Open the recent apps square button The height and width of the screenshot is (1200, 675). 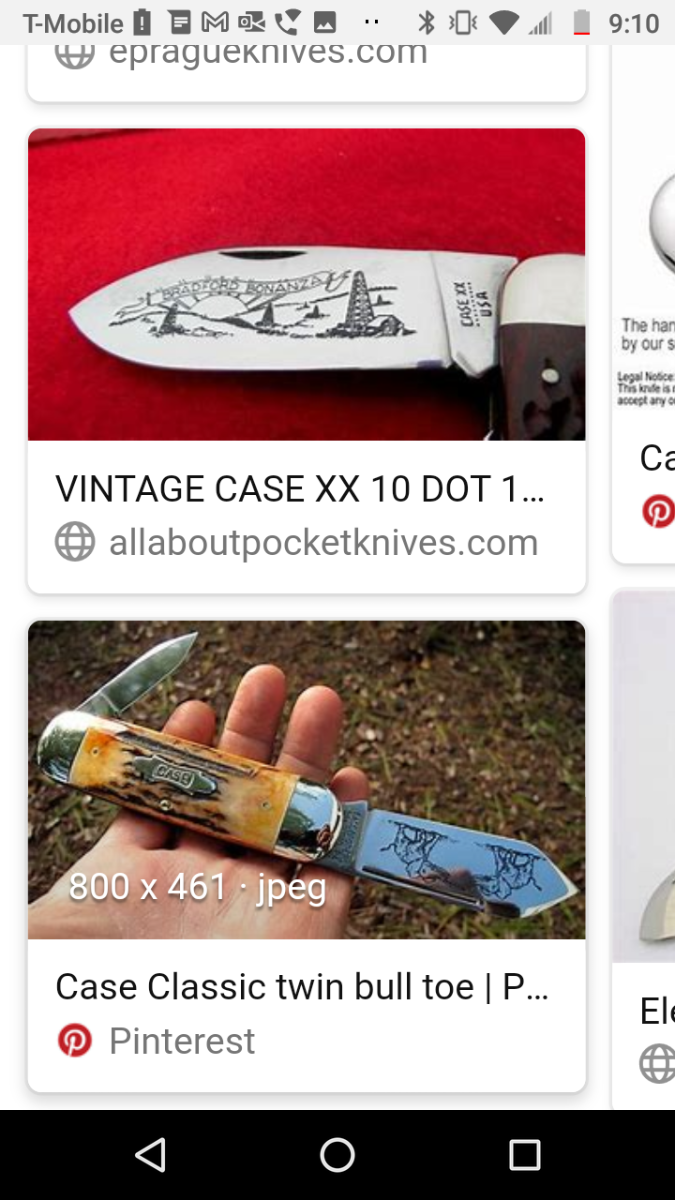coord(524,1155)
